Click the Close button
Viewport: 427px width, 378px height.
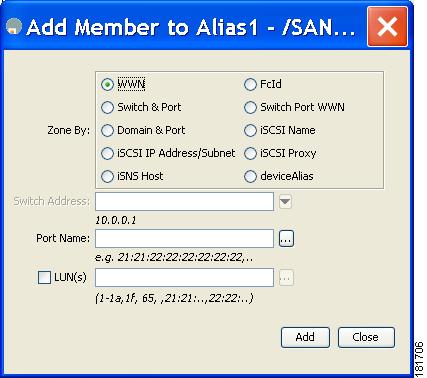coord(366,337)
